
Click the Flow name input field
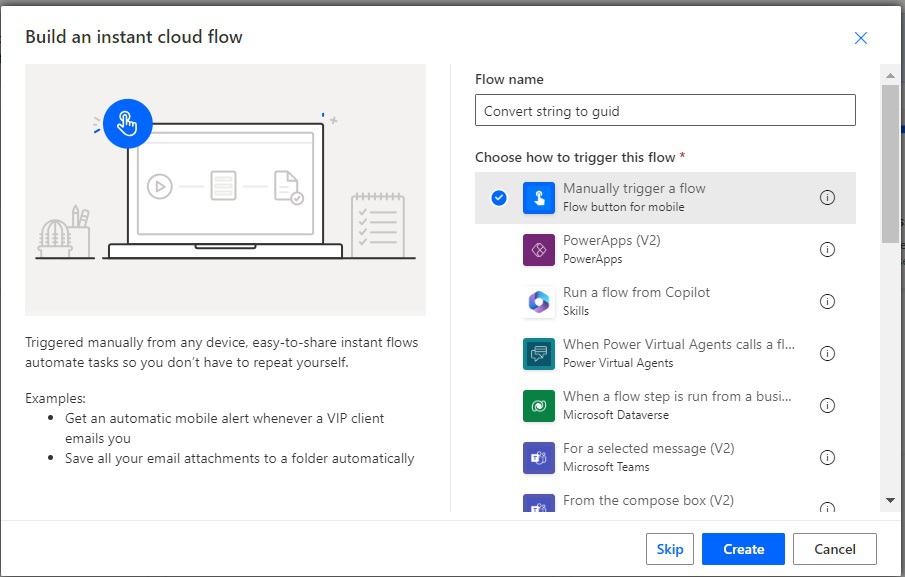point(665,110)
